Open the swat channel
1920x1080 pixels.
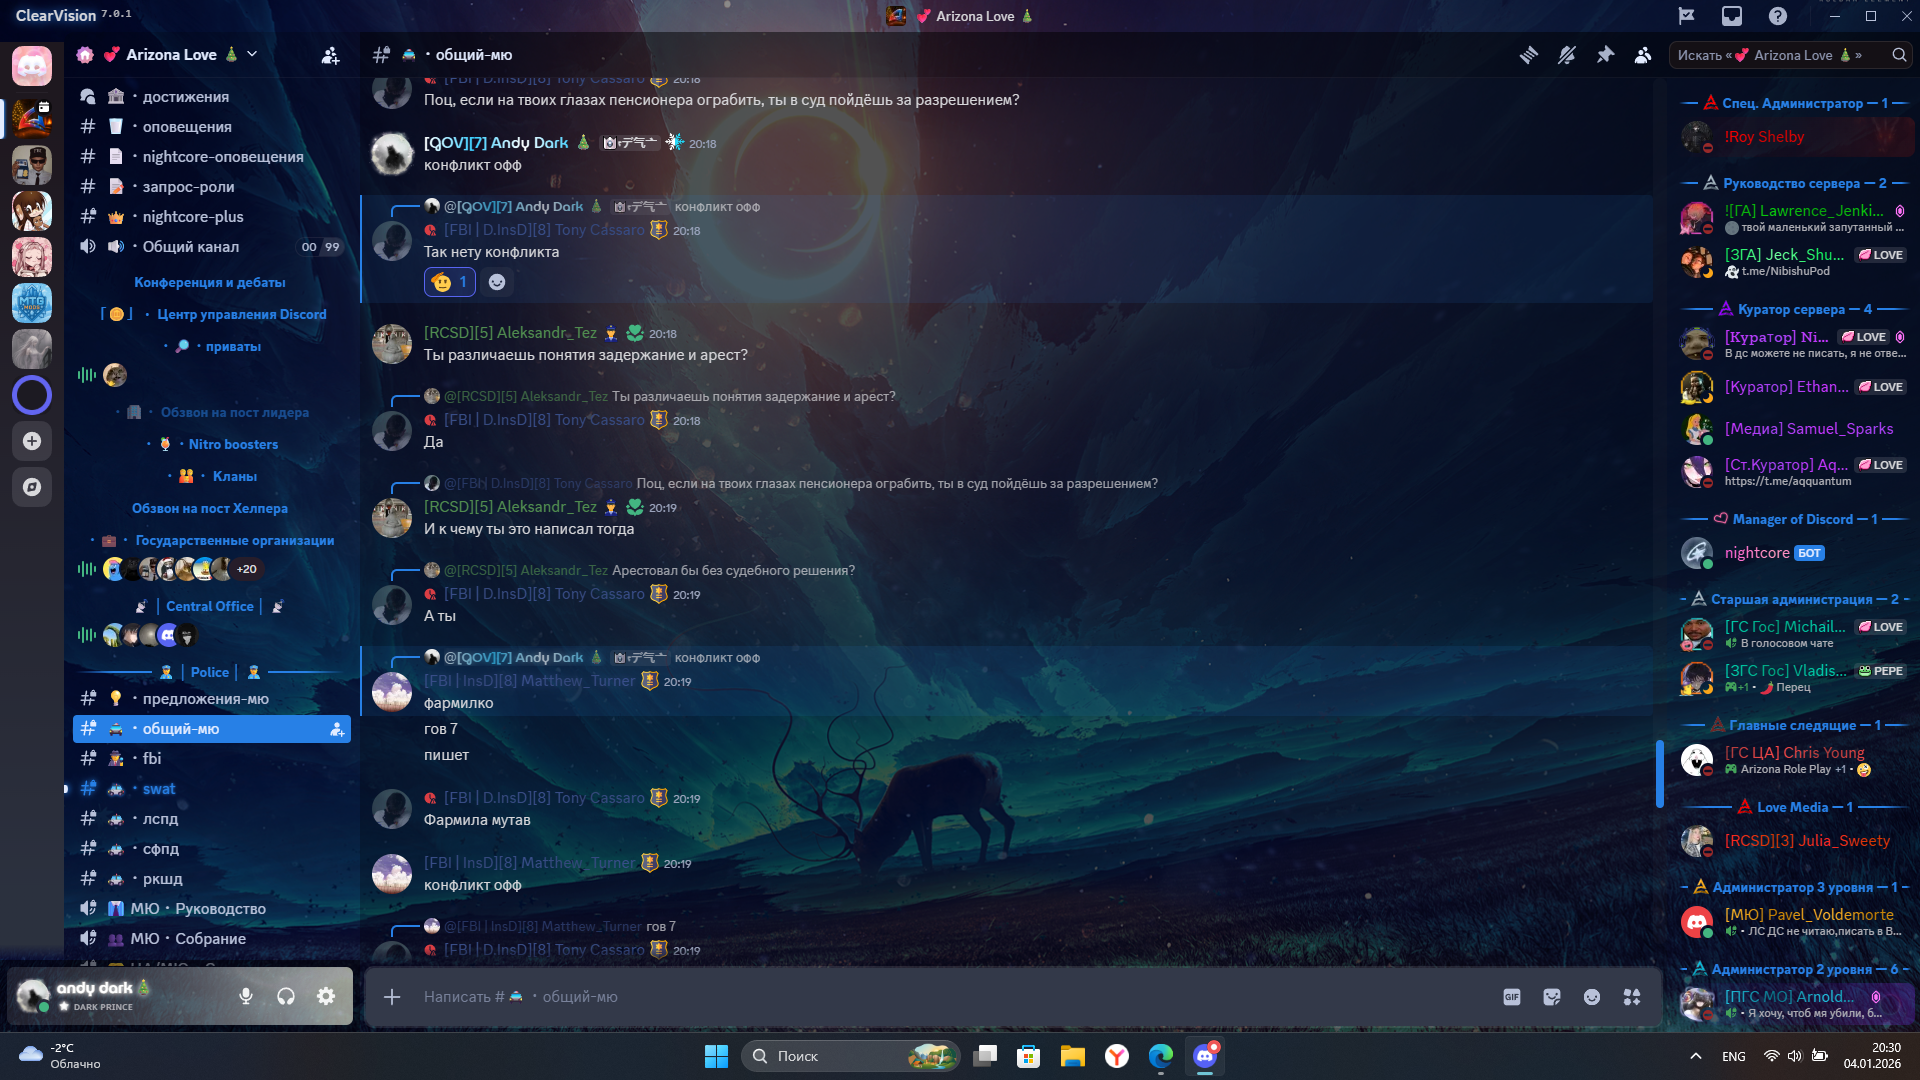158,788
